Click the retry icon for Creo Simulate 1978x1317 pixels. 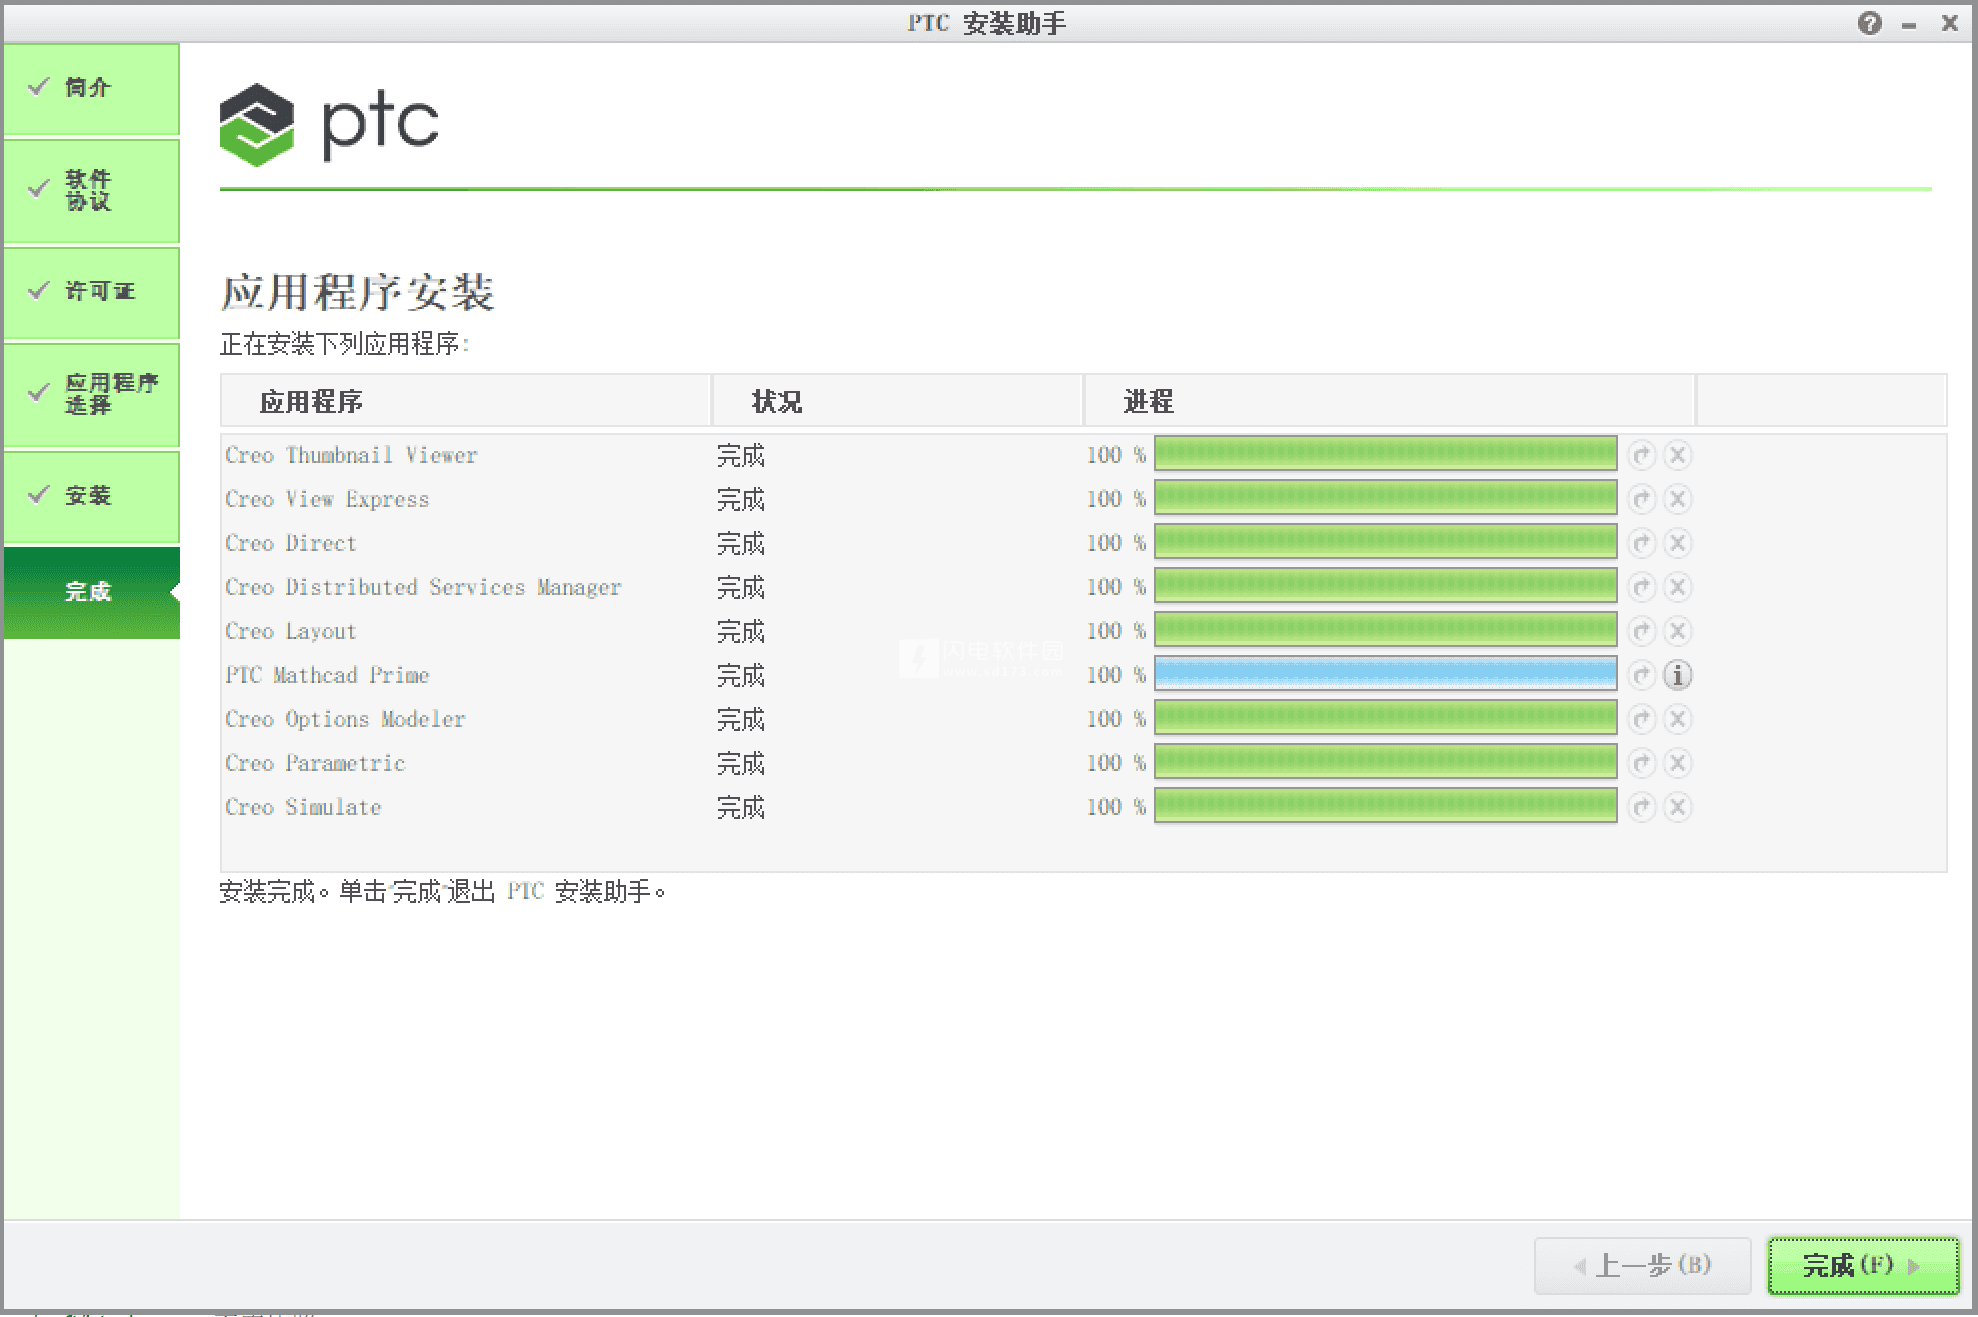[x=1641, y=807]
